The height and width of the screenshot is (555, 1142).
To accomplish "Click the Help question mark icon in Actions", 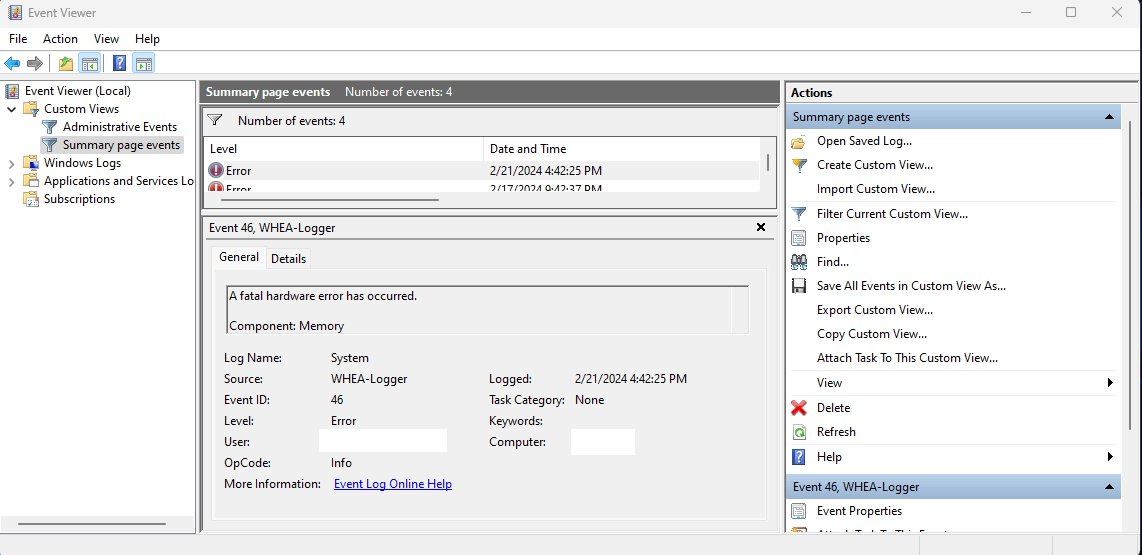I will [x=799, y=457].
